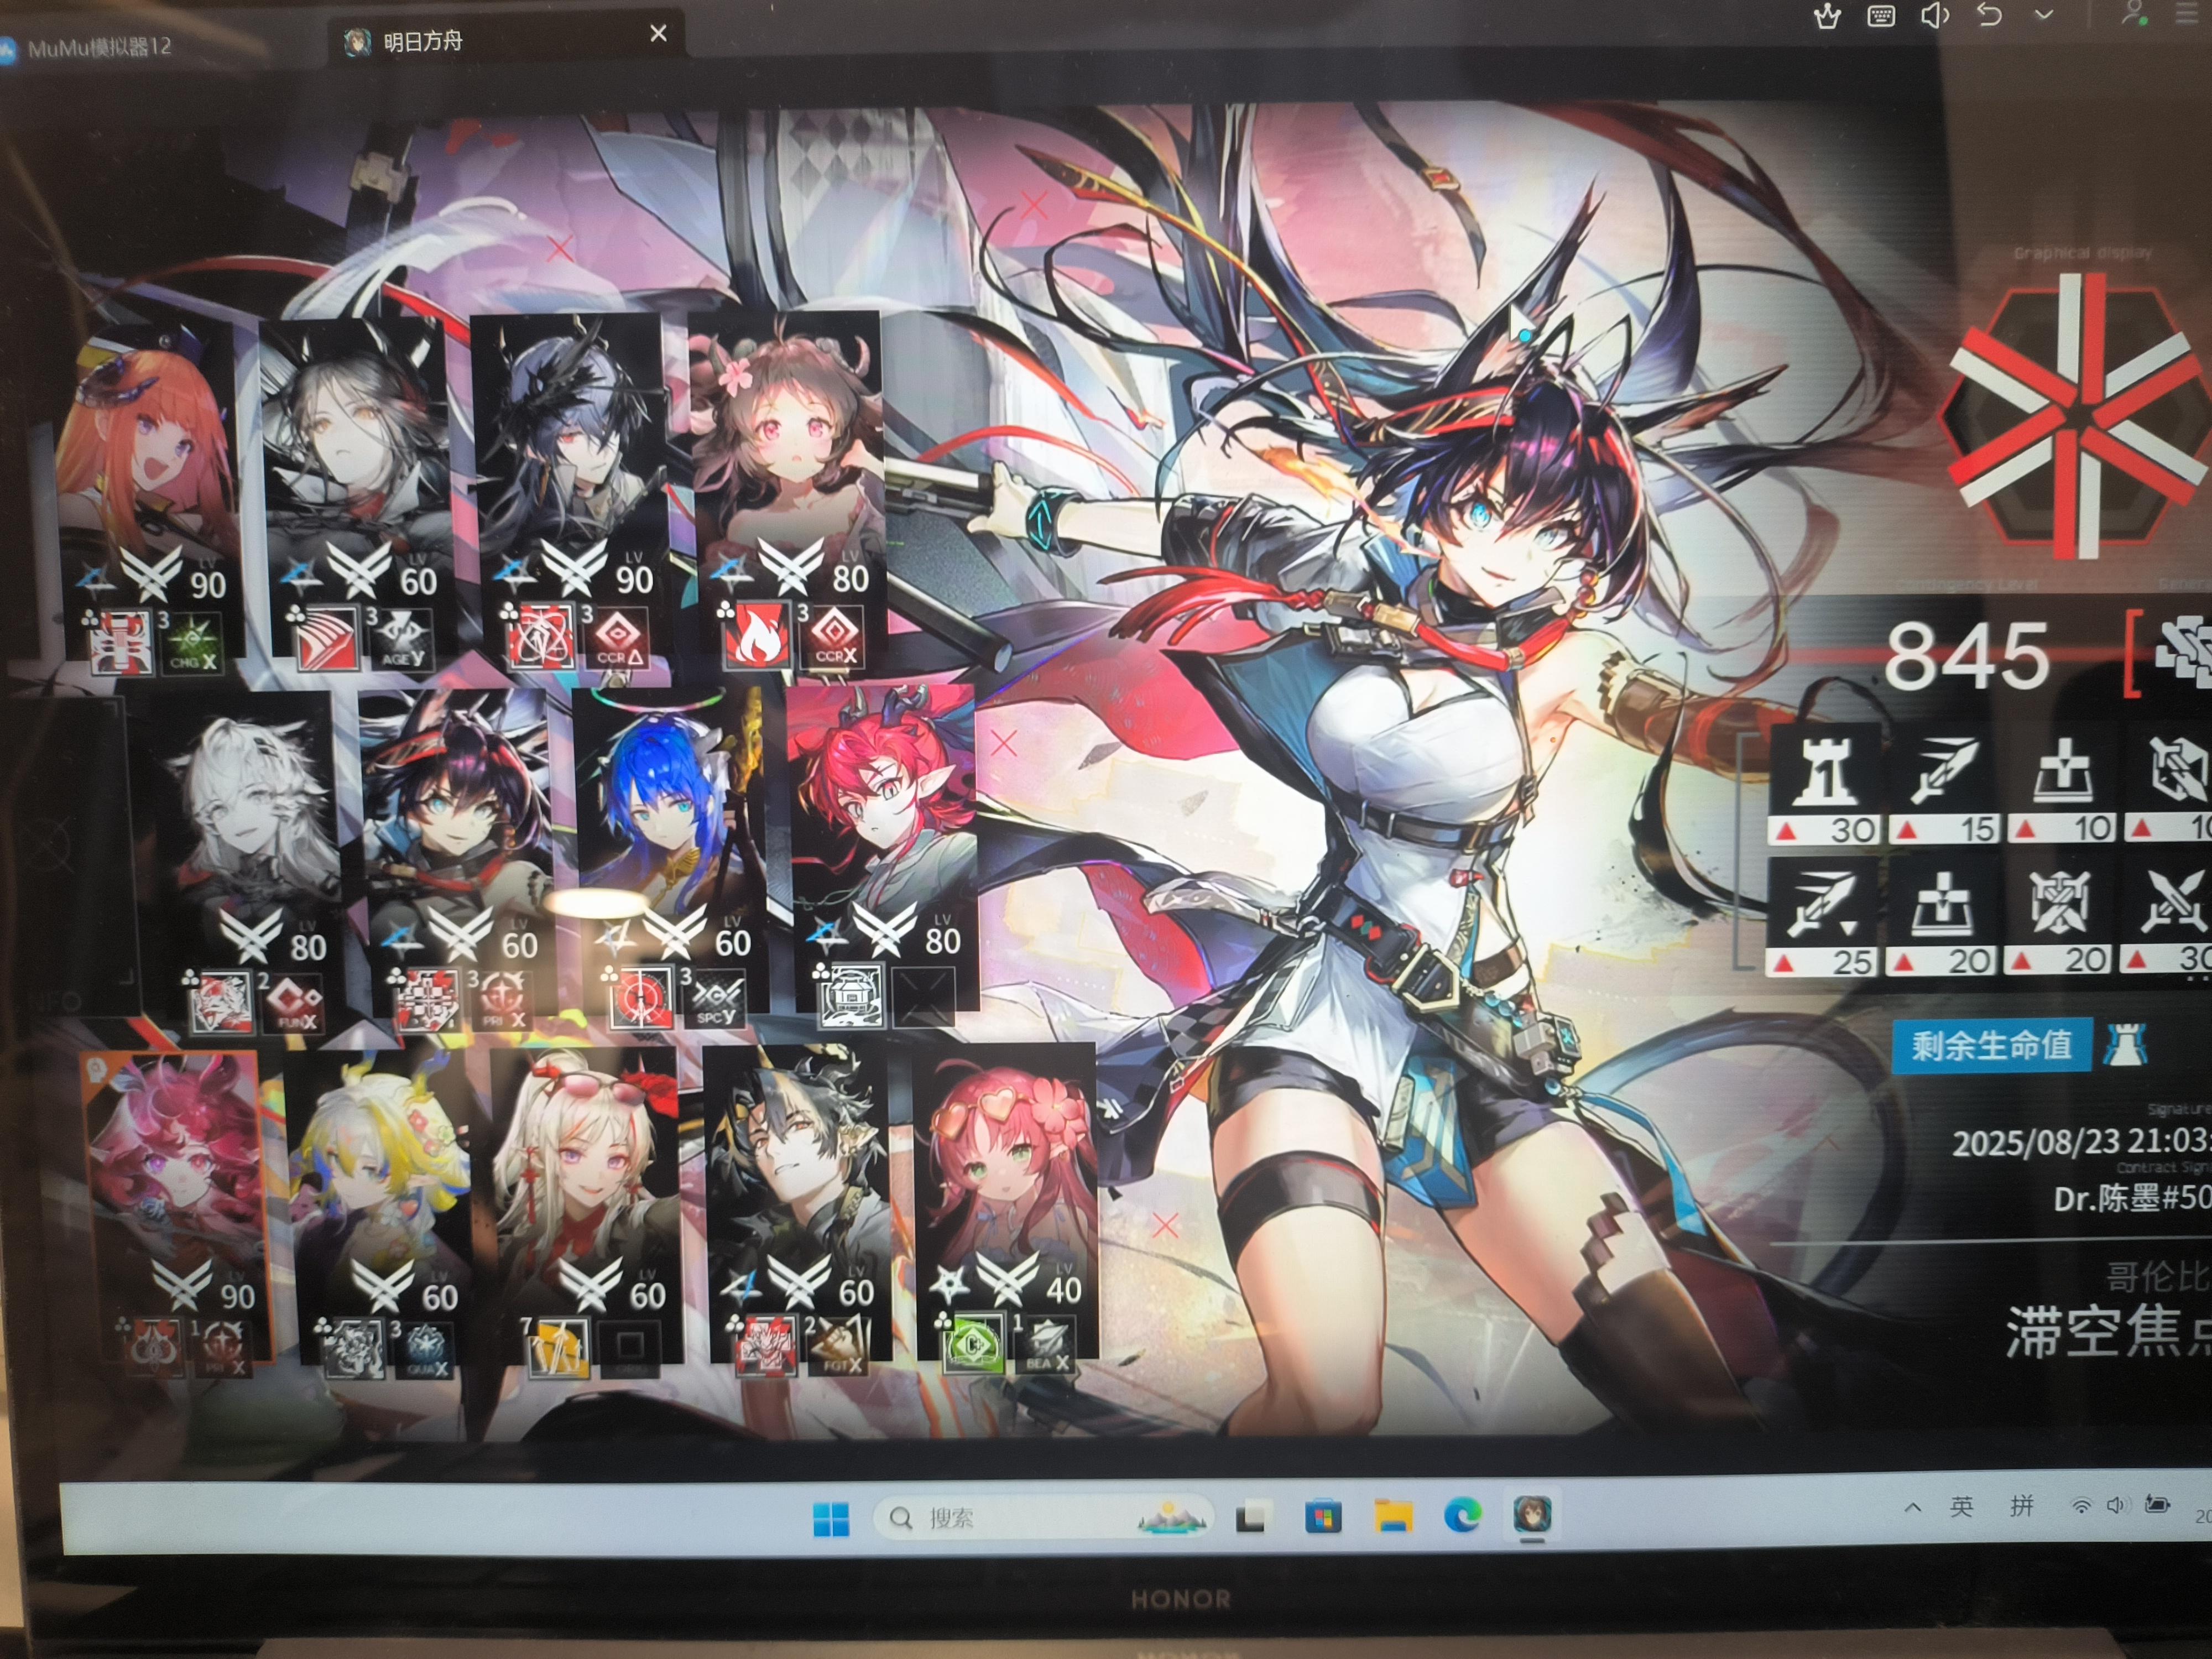
Task: Click the CHG X module icon
Action: tap(193, 642)
